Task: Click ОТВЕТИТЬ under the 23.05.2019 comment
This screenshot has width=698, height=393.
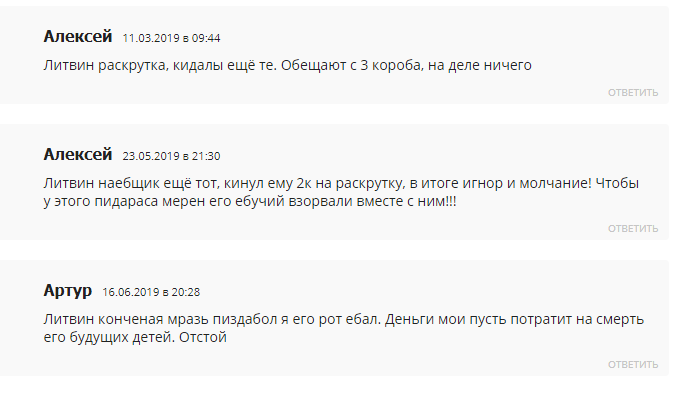Action: pos(633,228)
